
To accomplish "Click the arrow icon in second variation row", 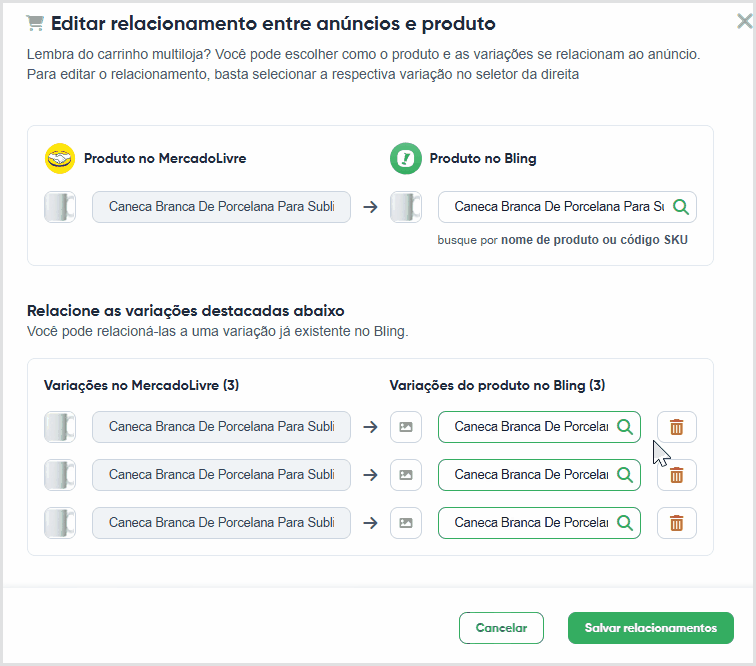I will (370, 475).
